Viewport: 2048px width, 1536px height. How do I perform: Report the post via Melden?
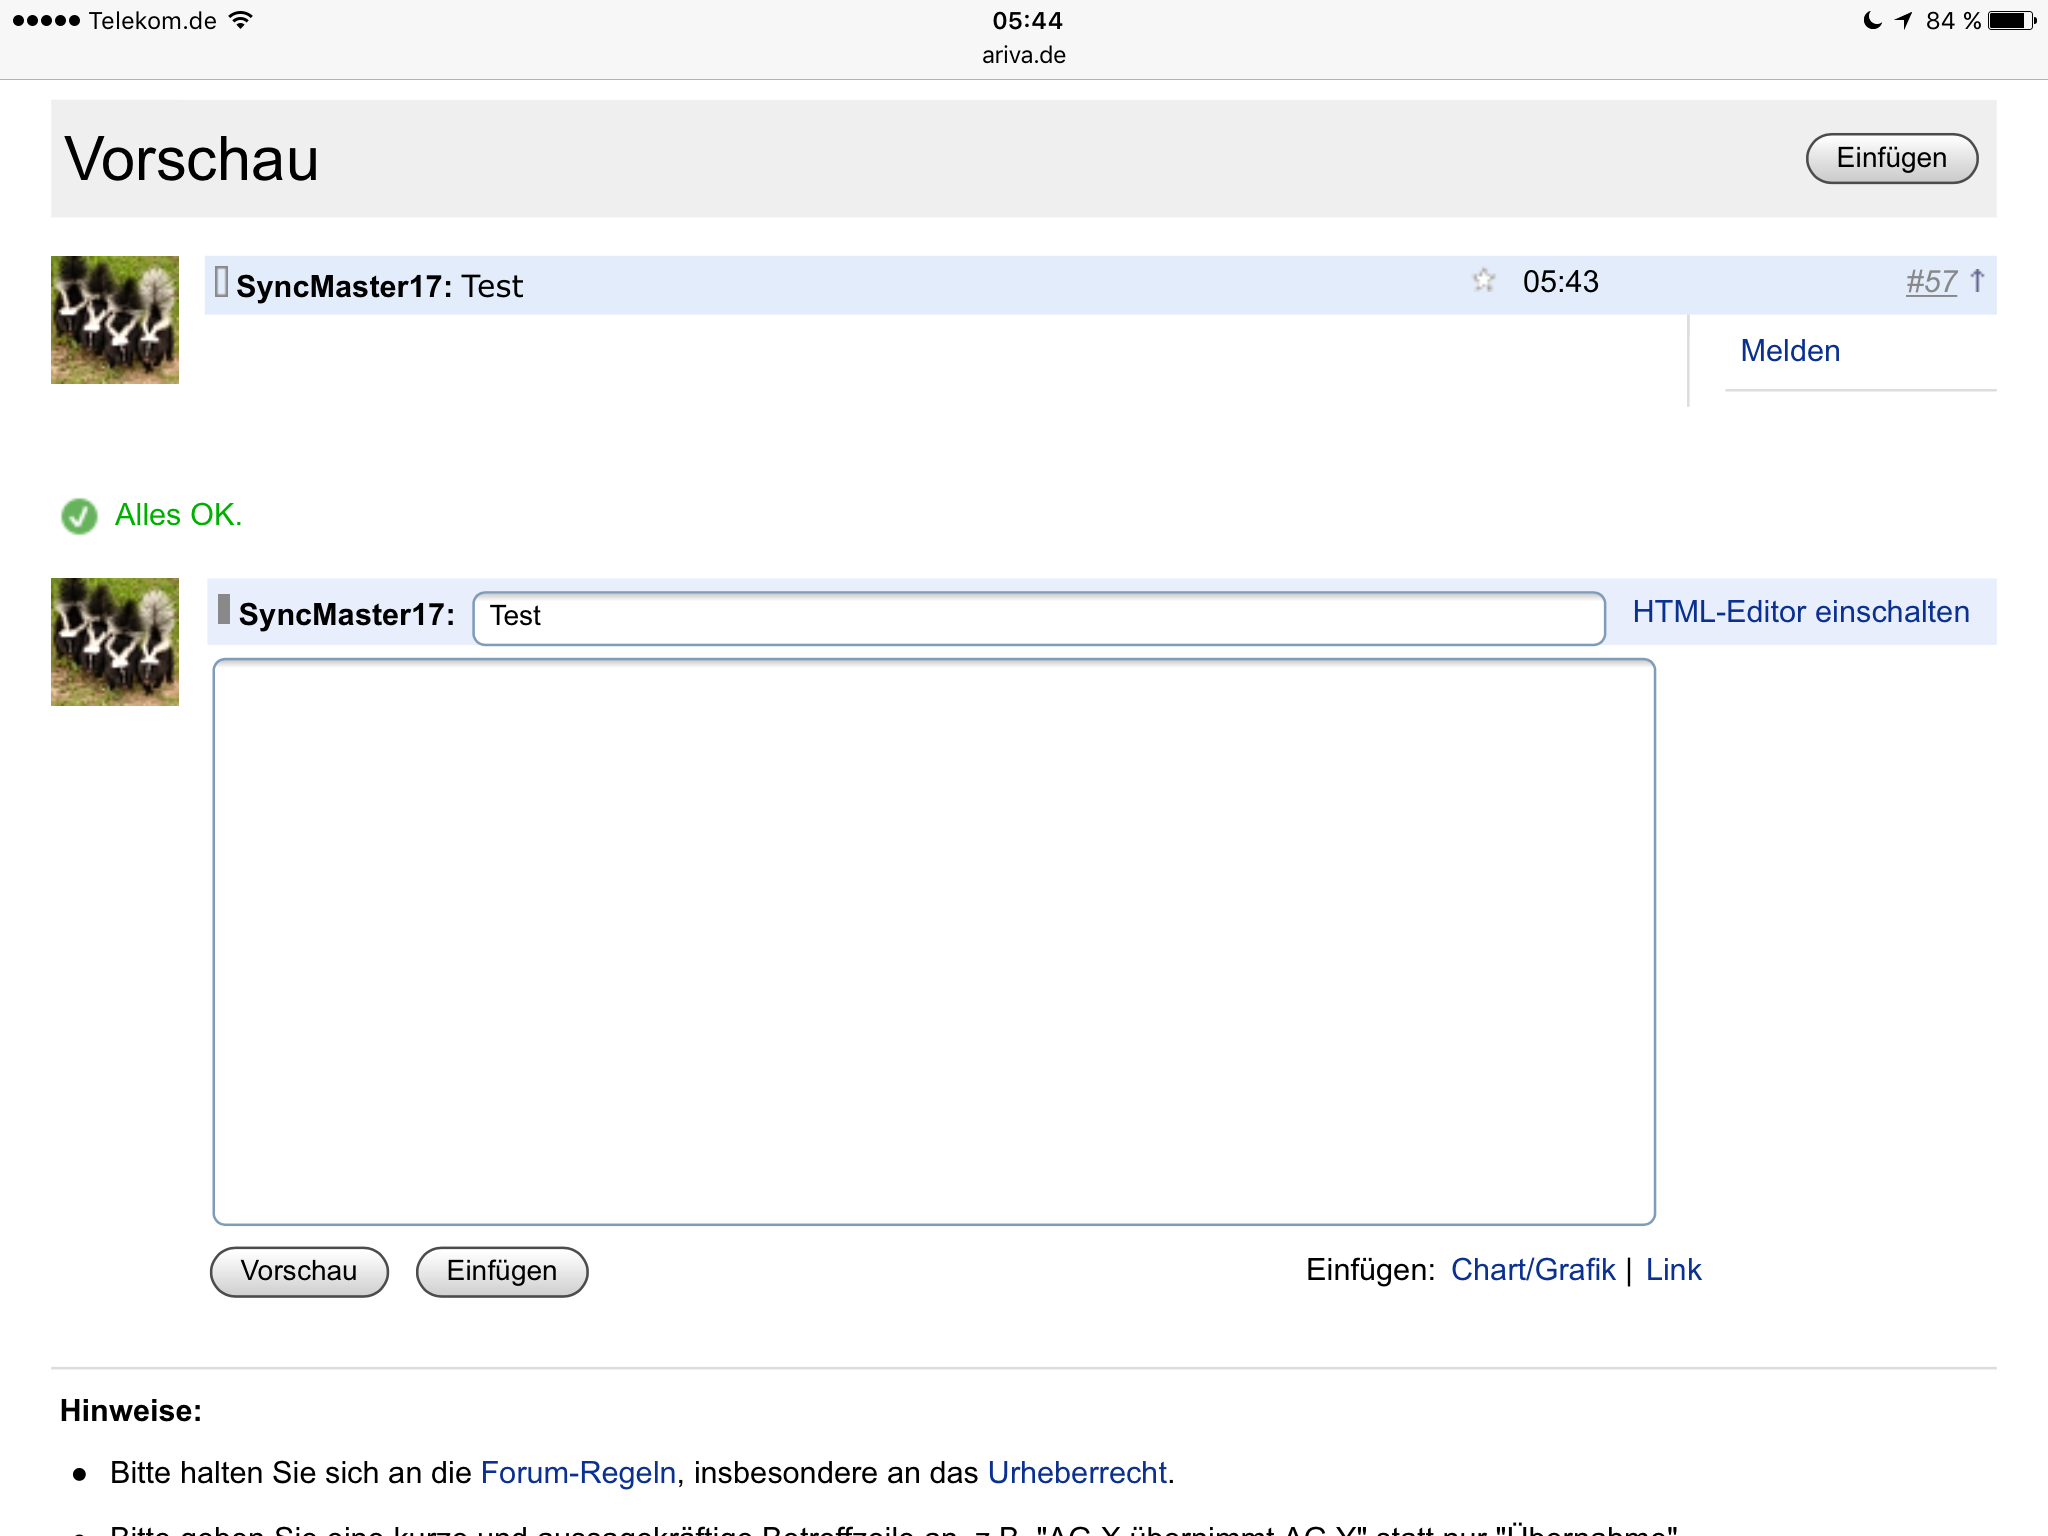[x=1790, y=351]
